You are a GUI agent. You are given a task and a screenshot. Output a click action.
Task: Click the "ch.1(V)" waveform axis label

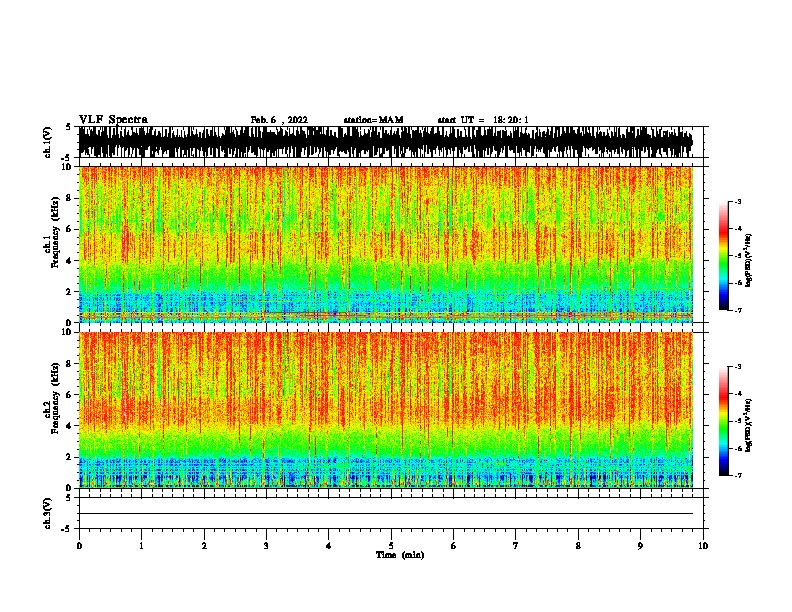pos(48,142)
